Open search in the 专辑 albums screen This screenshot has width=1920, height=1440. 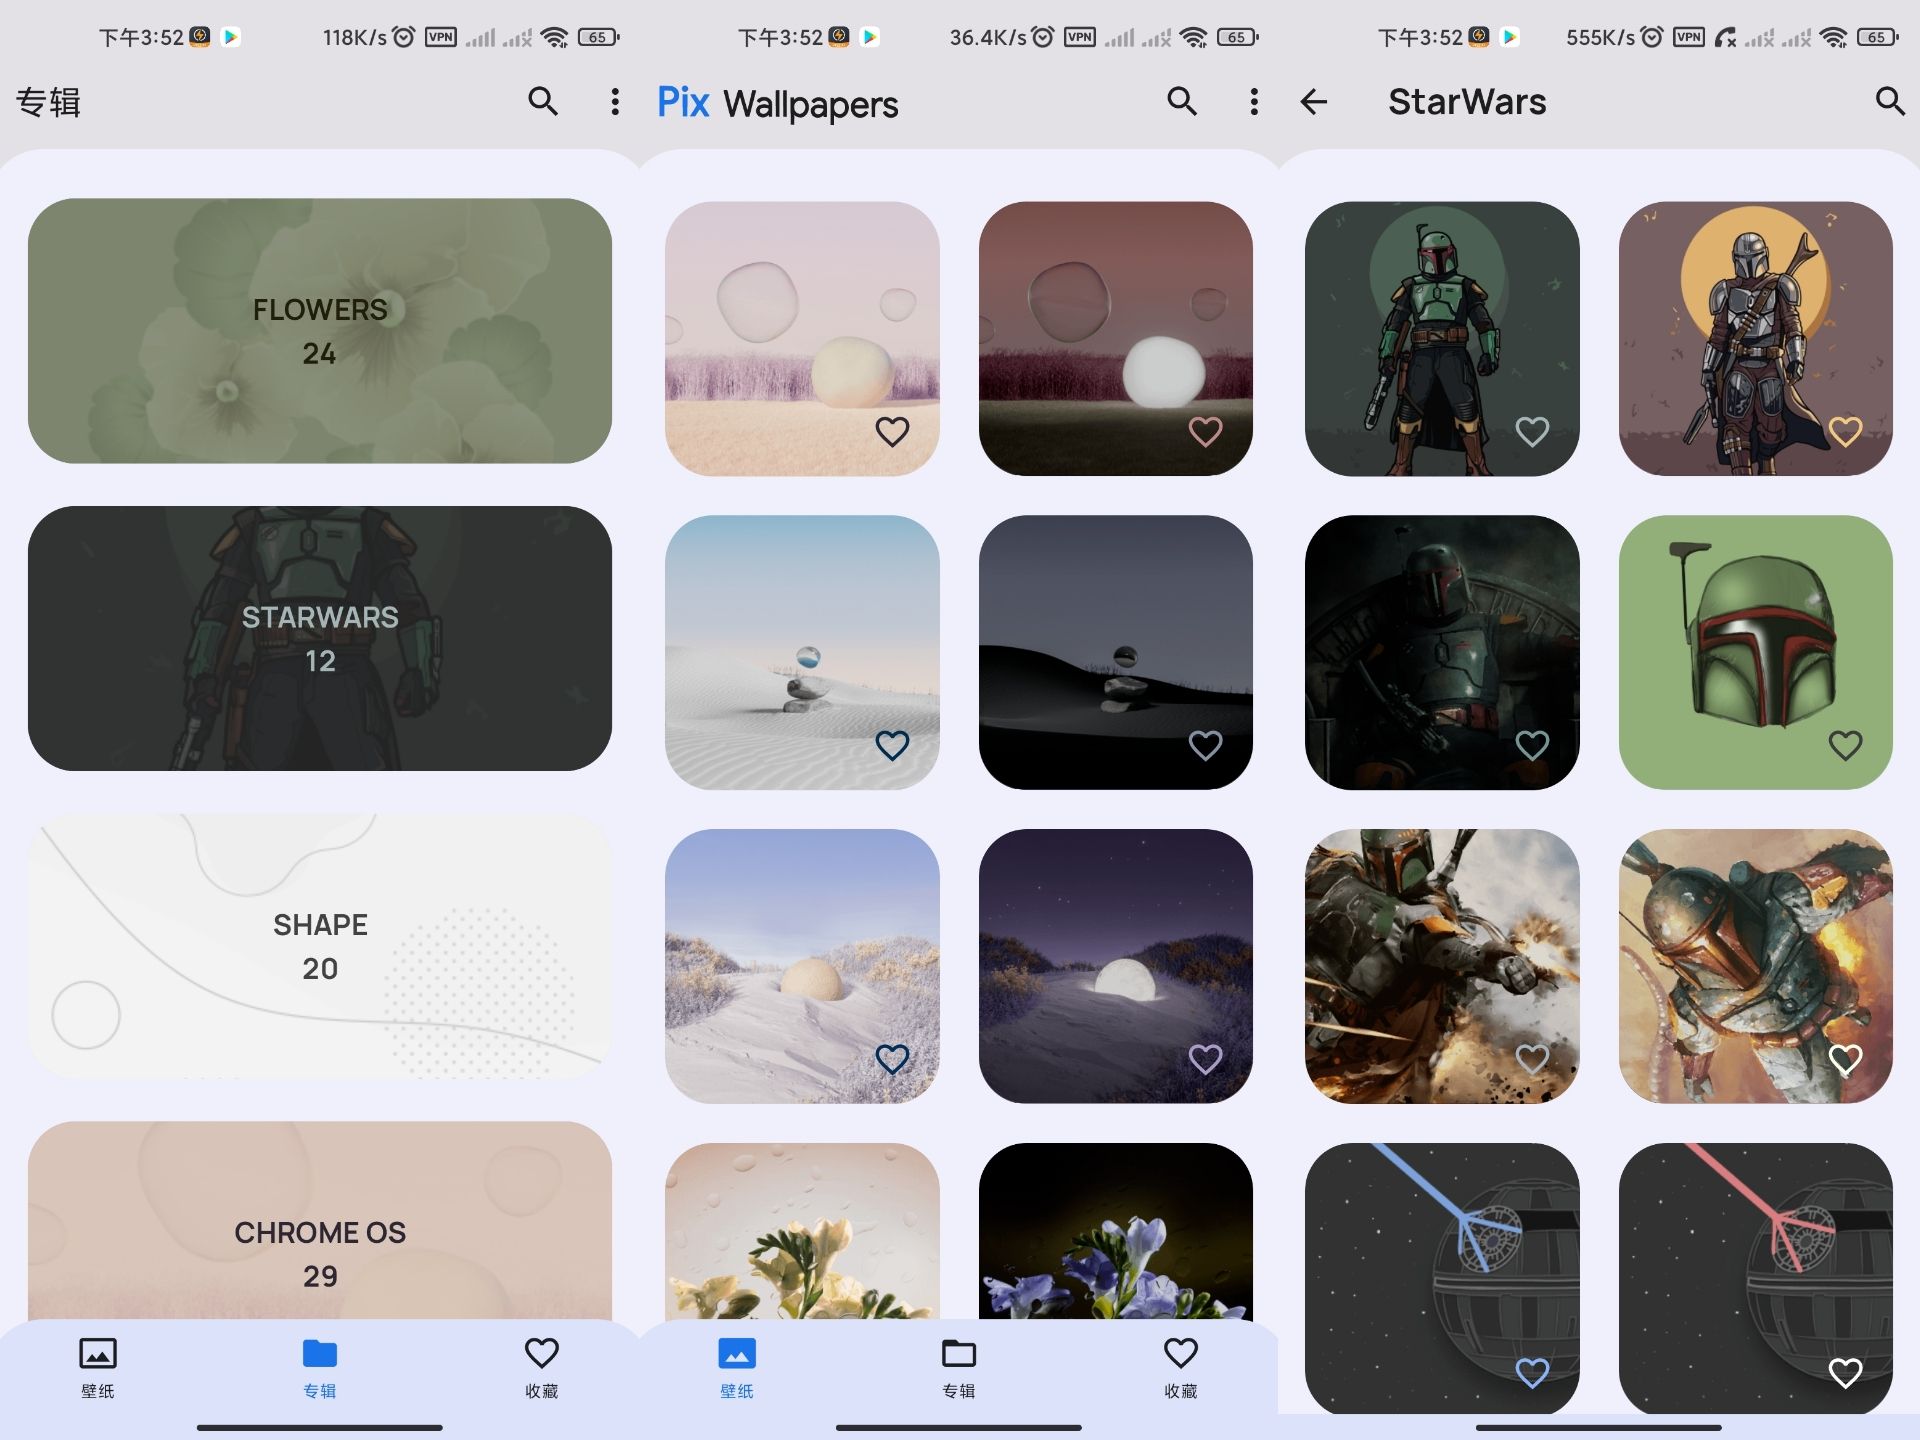point(543,101)
